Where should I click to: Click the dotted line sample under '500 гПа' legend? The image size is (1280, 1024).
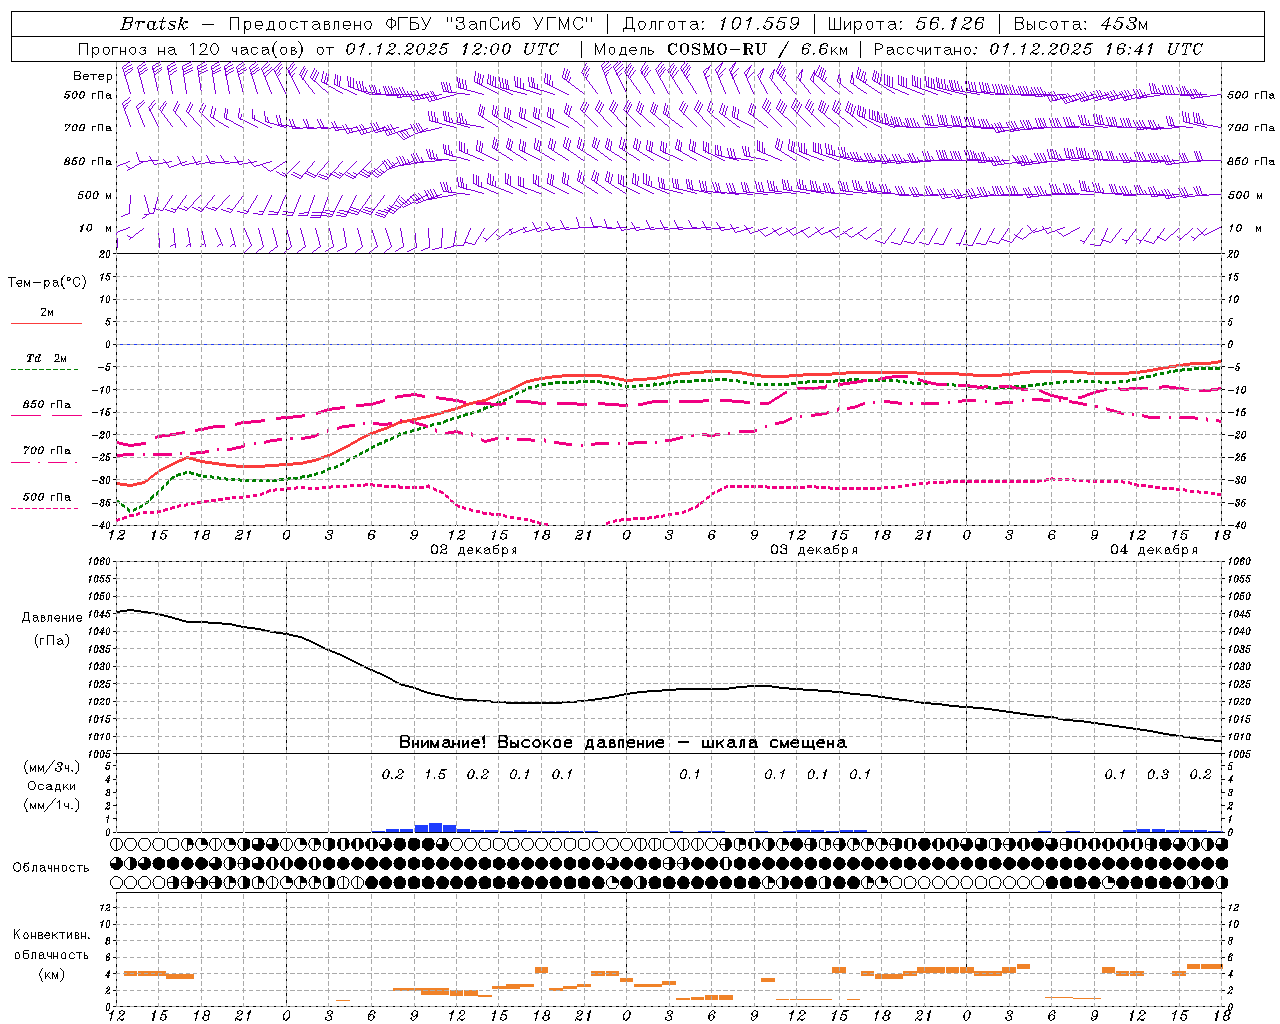pos(46,508)
